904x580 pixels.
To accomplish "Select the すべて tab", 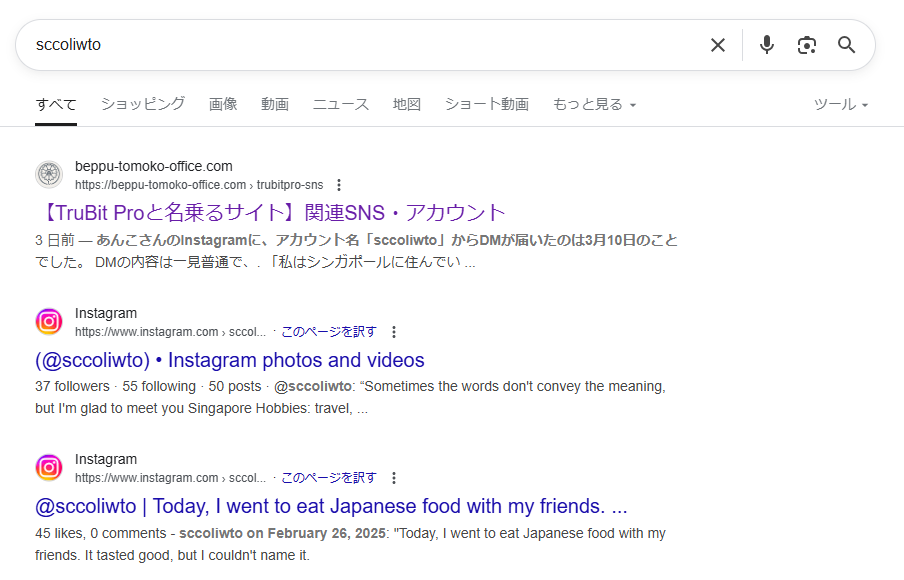I will coord(56,104).
